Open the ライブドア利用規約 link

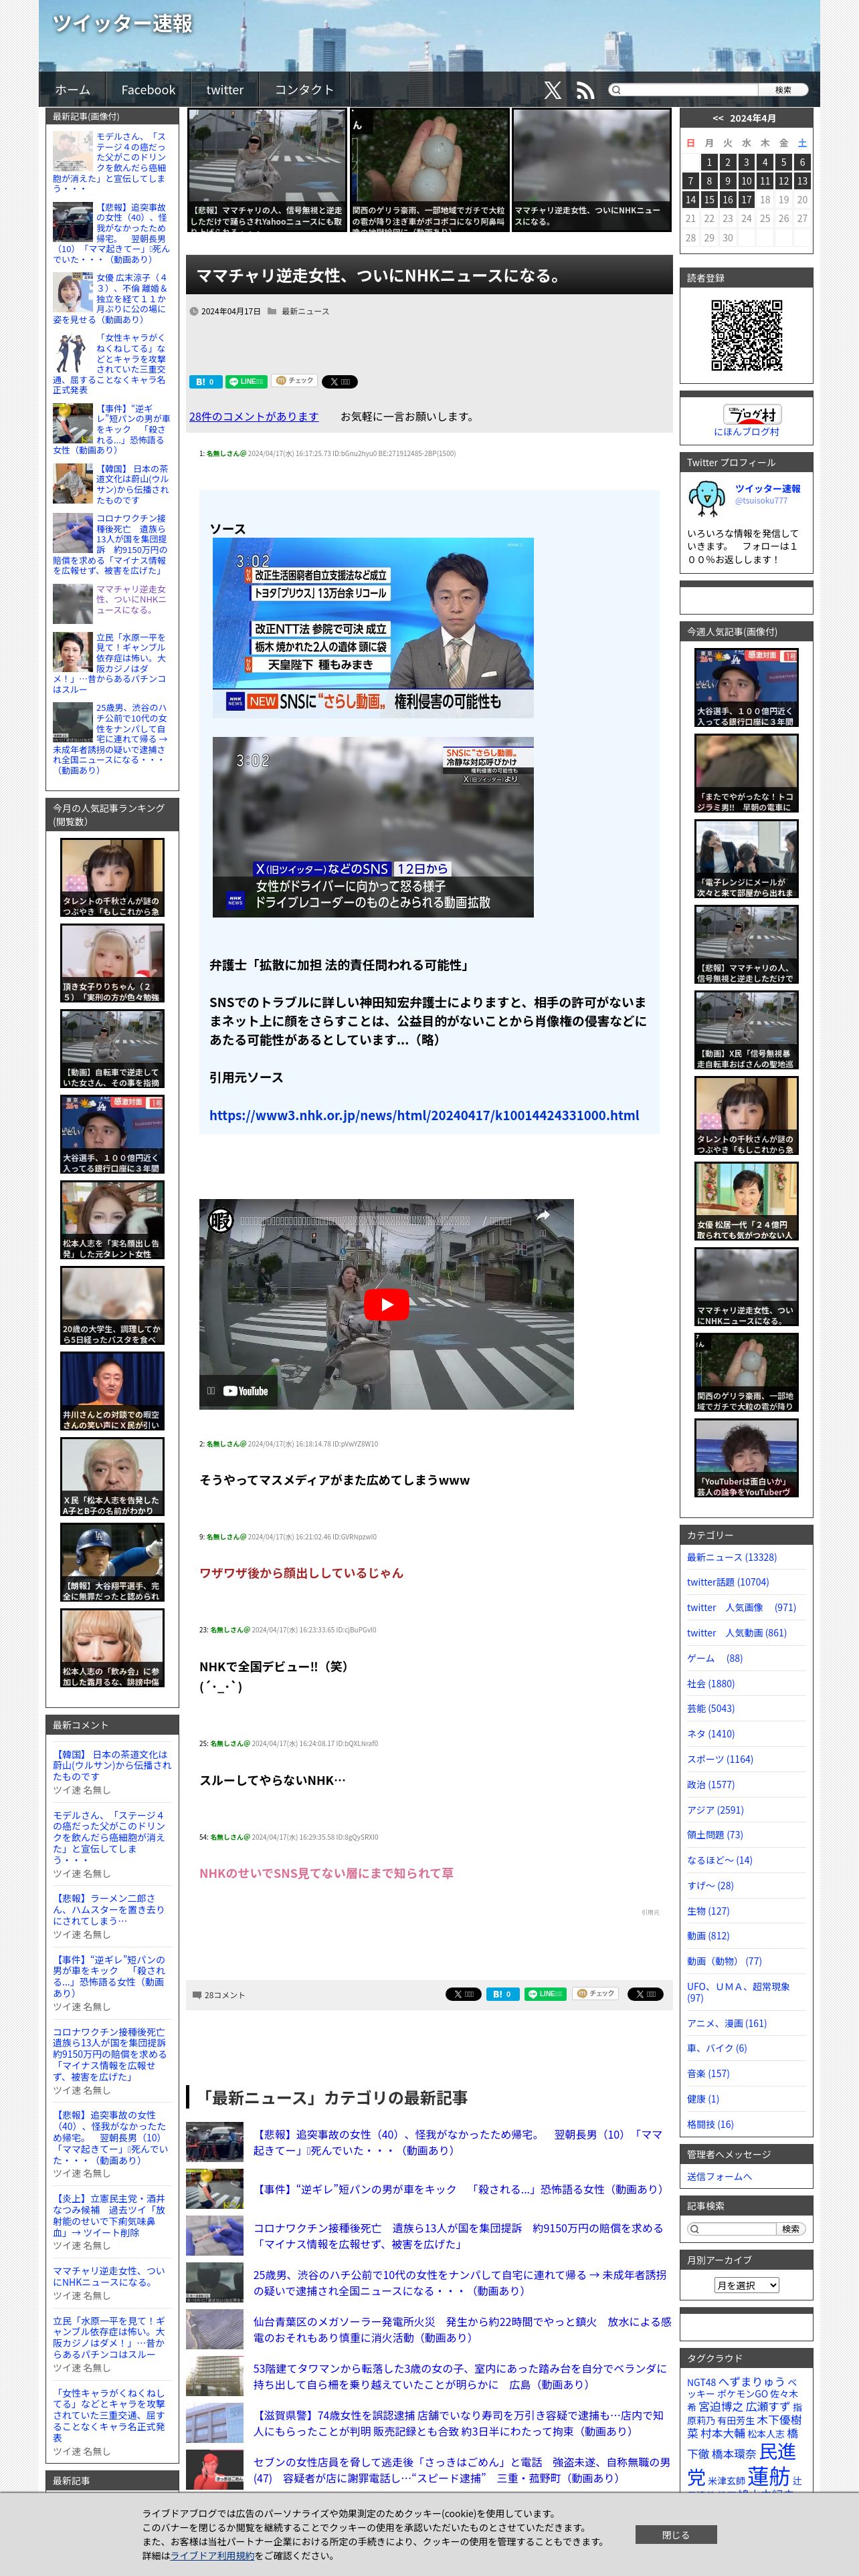click(212, 2555)
